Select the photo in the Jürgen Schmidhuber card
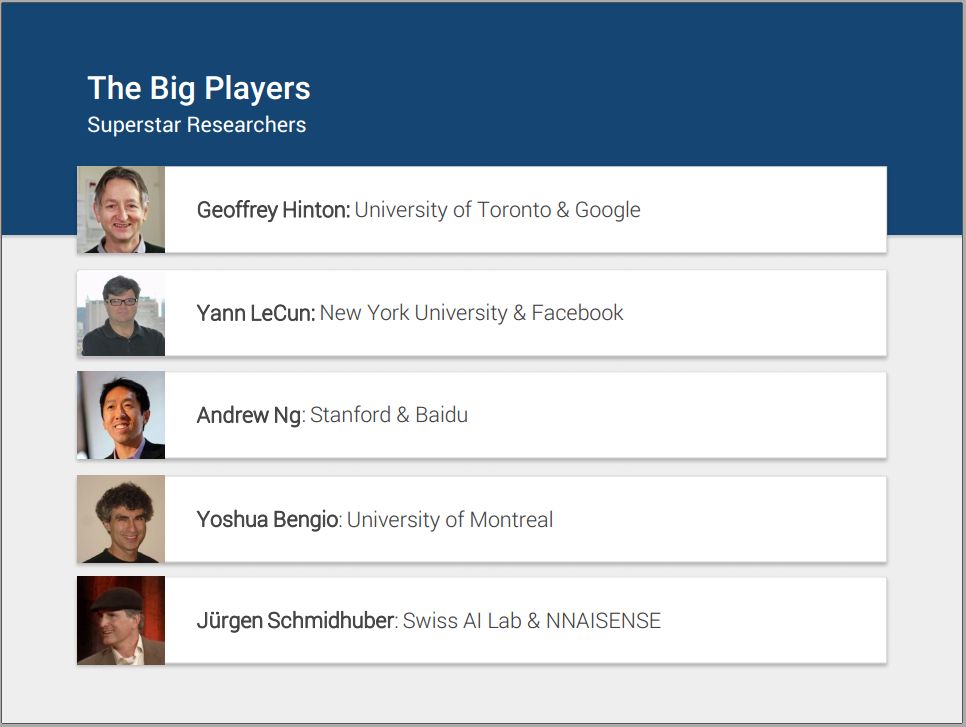Screen dimensions: 966x727 [x=121, y=620]
